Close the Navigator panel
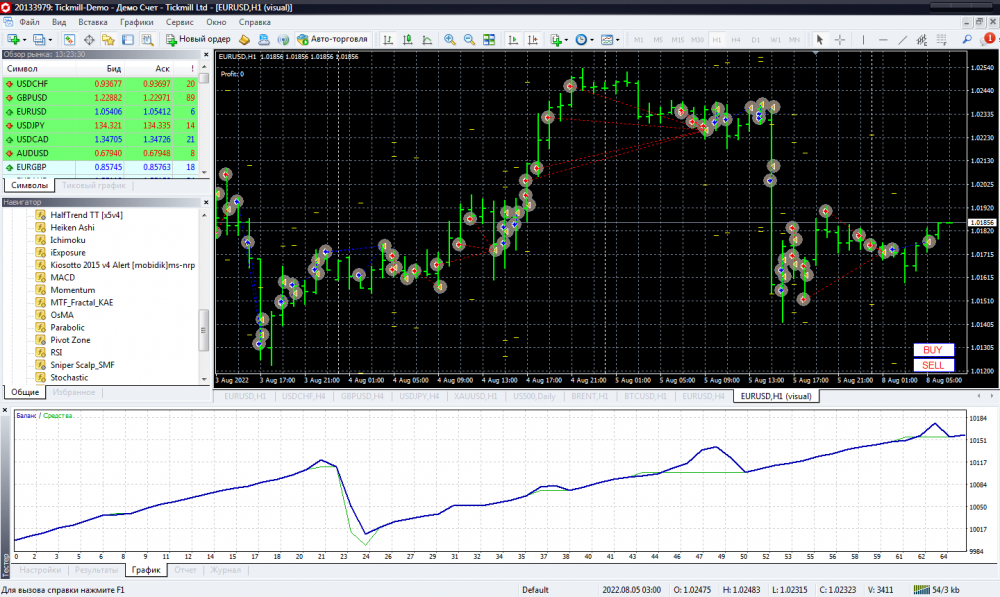This screenshot has width=1000, height=597. click(205, 202)
